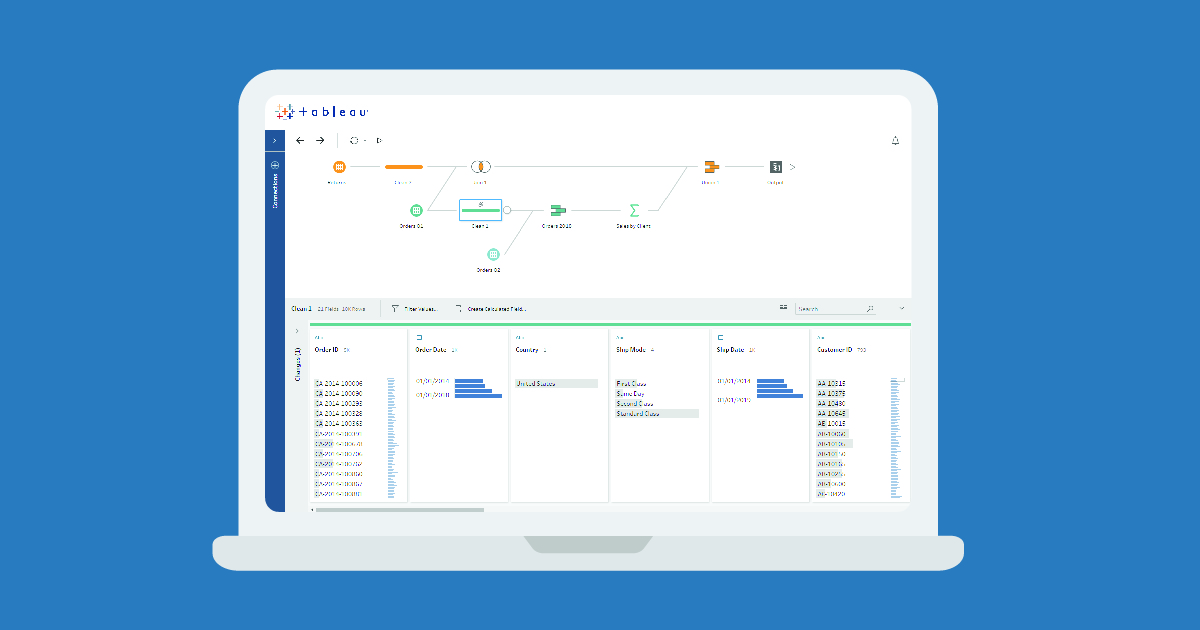Change the Ship Date data type icon

(x=720, y=338)
